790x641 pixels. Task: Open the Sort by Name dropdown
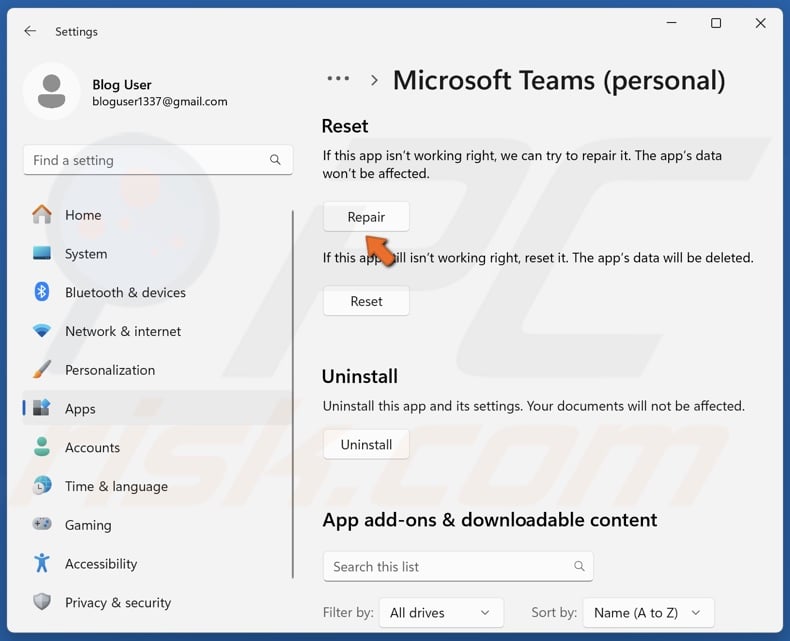647,613
